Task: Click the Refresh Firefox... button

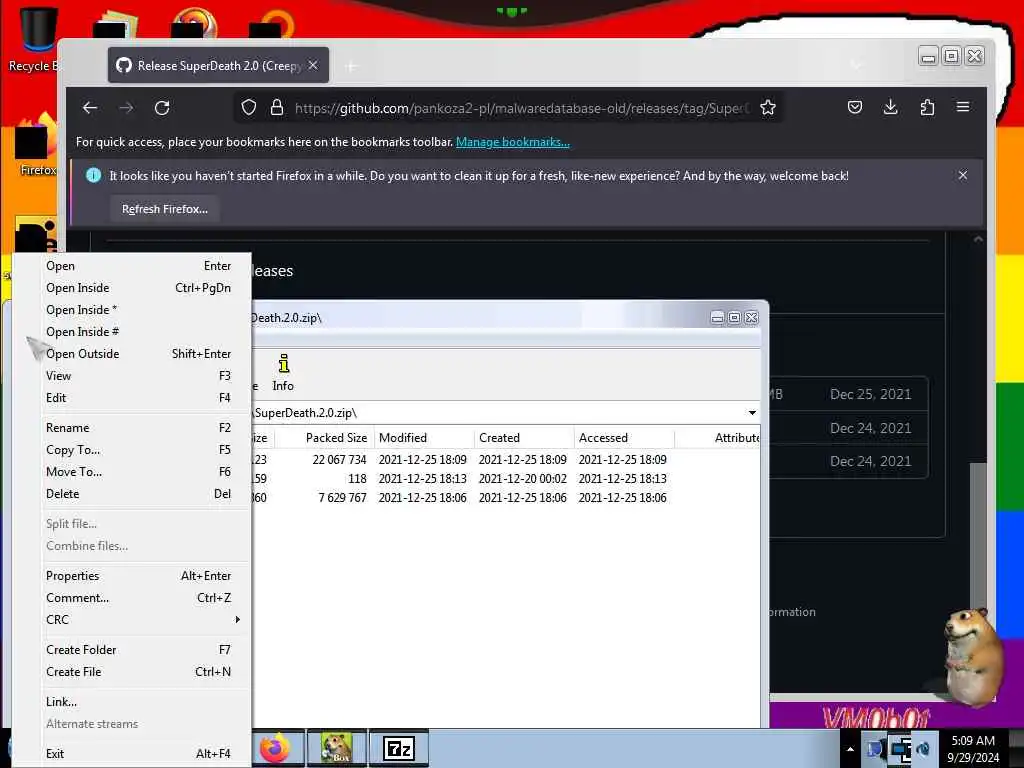Action: 165,209
